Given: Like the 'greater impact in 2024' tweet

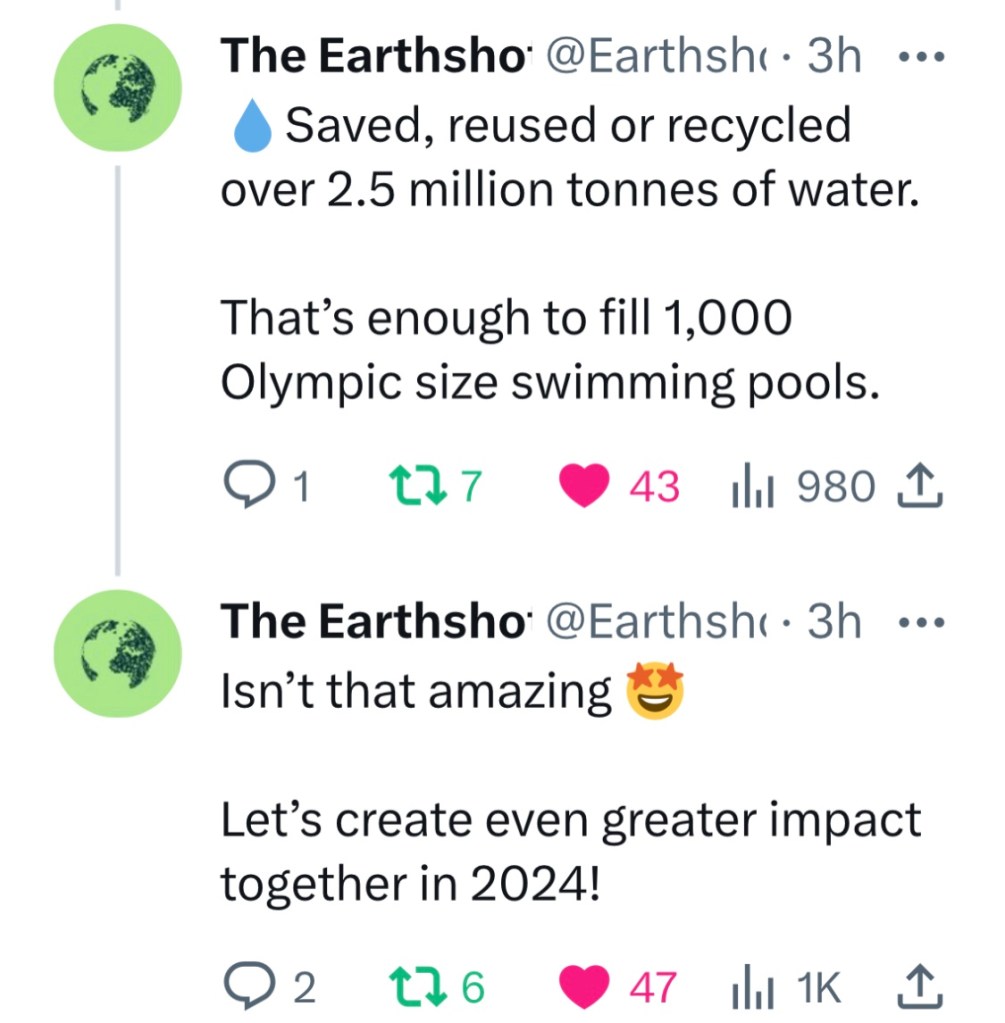Looking at the screenshot, I should (586, 988).
